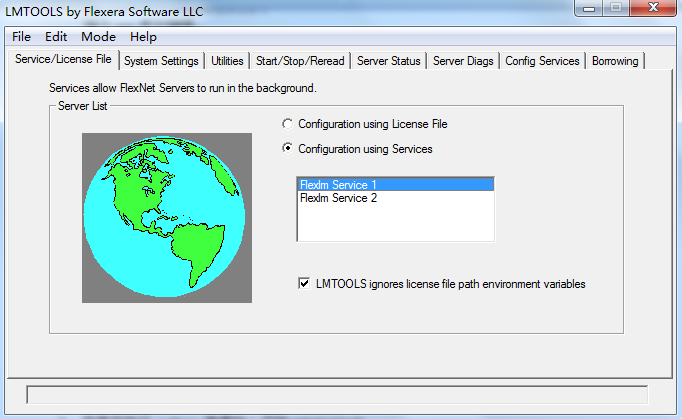Select Flexlm Service 1 in list
This screenshot has width=682, height=419.
click(x=396, y=185)
